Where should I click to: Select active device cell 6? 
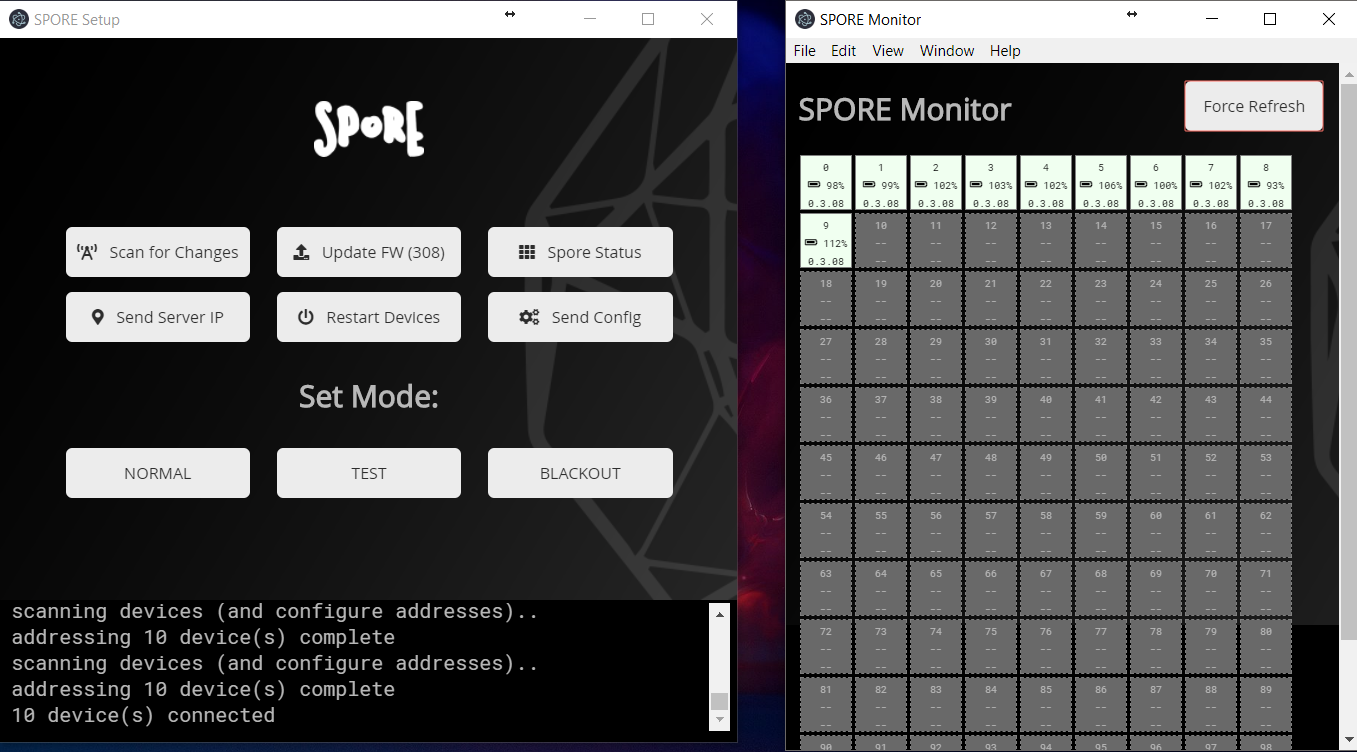[x=1156, y=183]
